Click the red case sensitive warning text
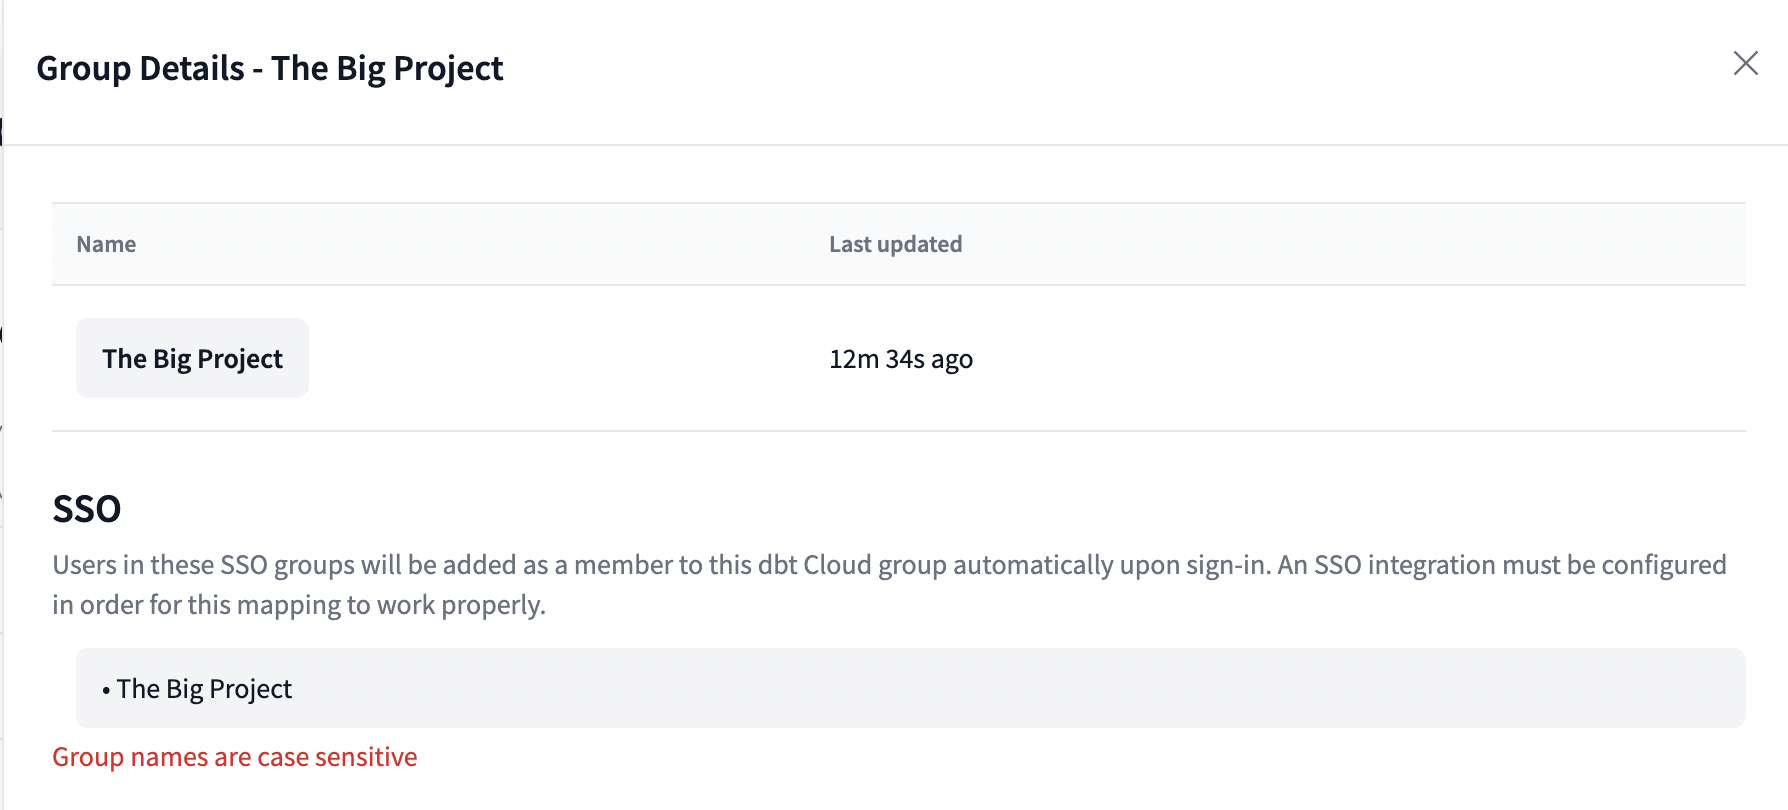Screen dimensions: 1788x810 (235, 757)
